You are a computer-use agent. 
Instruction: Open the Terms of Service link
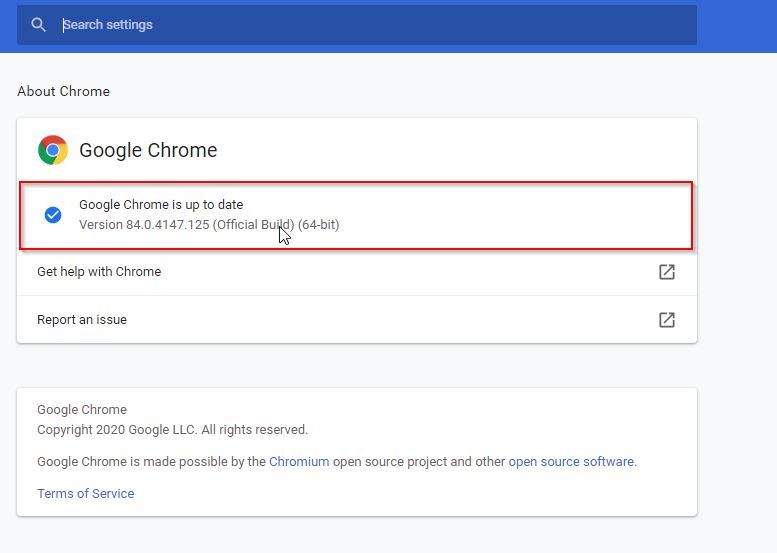86,494
